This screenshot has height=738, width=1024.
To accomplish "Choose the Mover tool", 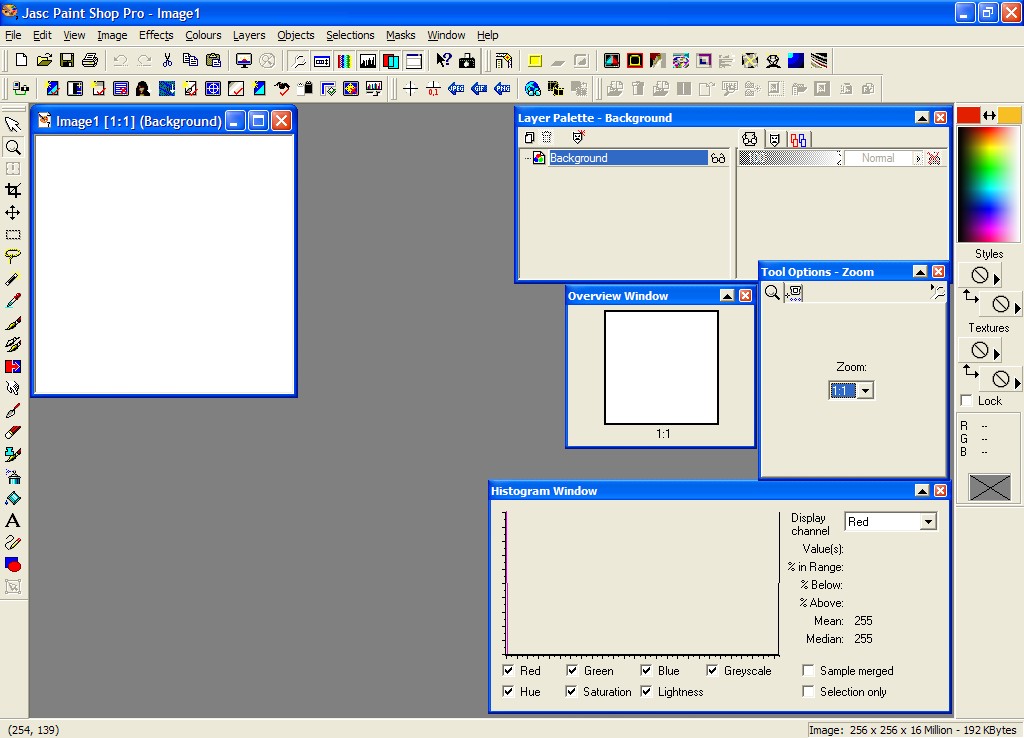I will [12, 212].
